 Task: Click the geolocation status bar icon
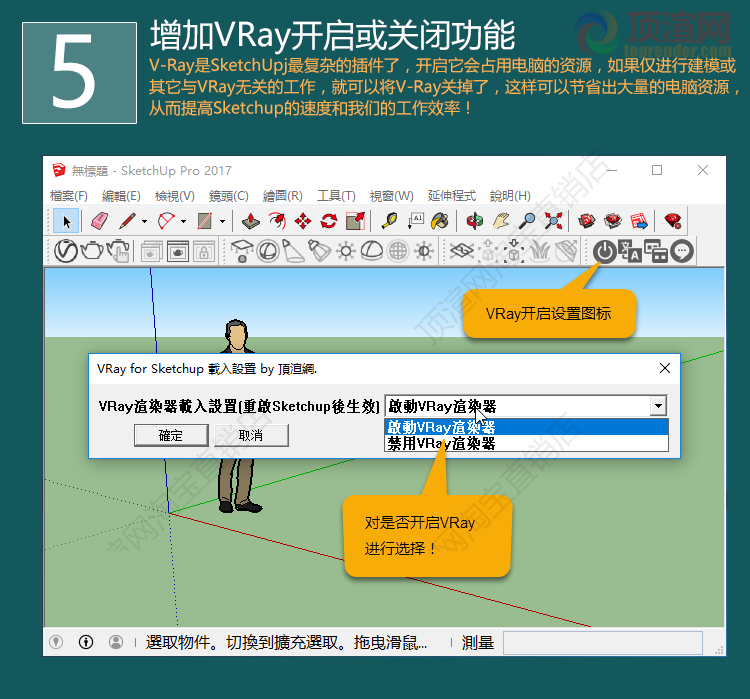(56, 642)
